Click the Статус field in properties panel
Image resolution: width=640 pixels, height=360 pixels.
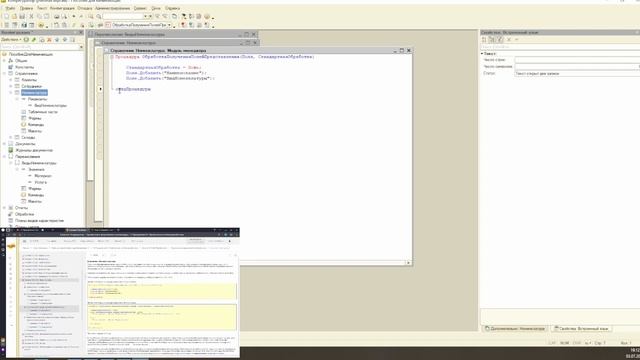(577, 73)
